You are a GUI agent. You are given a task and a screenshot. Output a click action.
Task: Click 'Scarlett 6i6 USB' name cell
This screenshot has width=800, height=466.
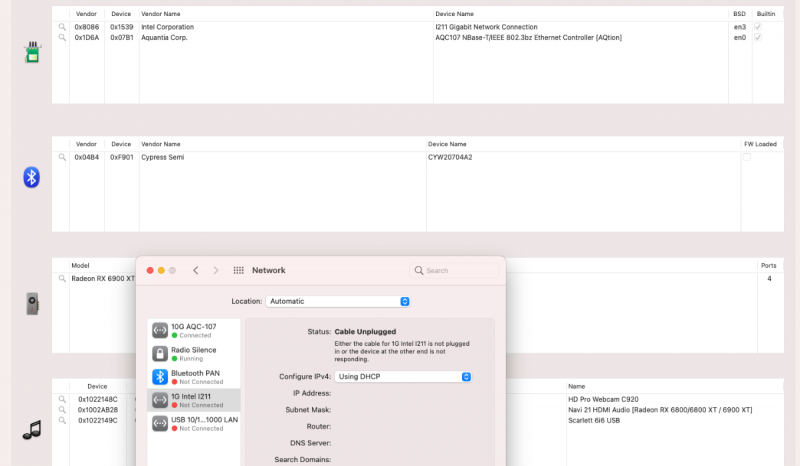pos(594,421)
